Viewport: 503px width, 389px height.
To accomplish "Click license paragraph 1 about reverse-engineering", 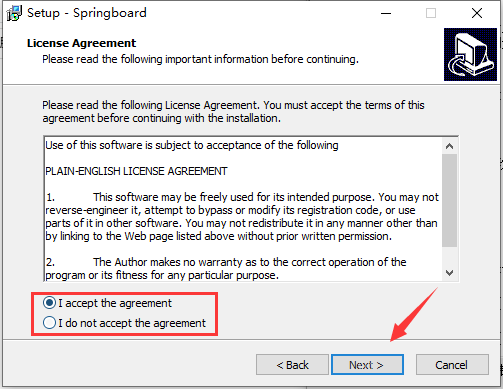I will [x=242, y=217].
